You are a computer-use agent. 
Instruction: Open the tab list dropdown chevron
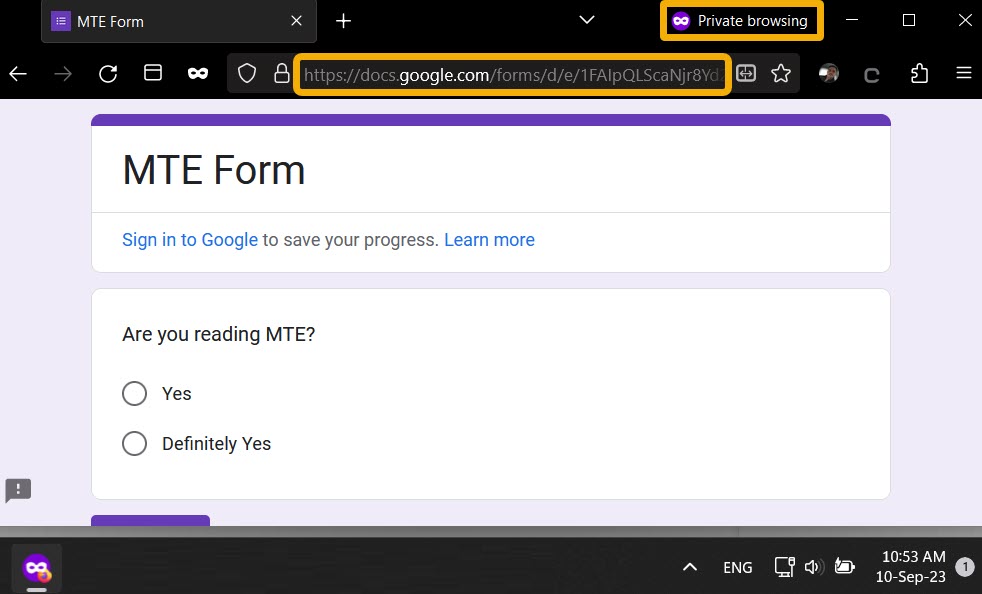(x=586, y=20)
